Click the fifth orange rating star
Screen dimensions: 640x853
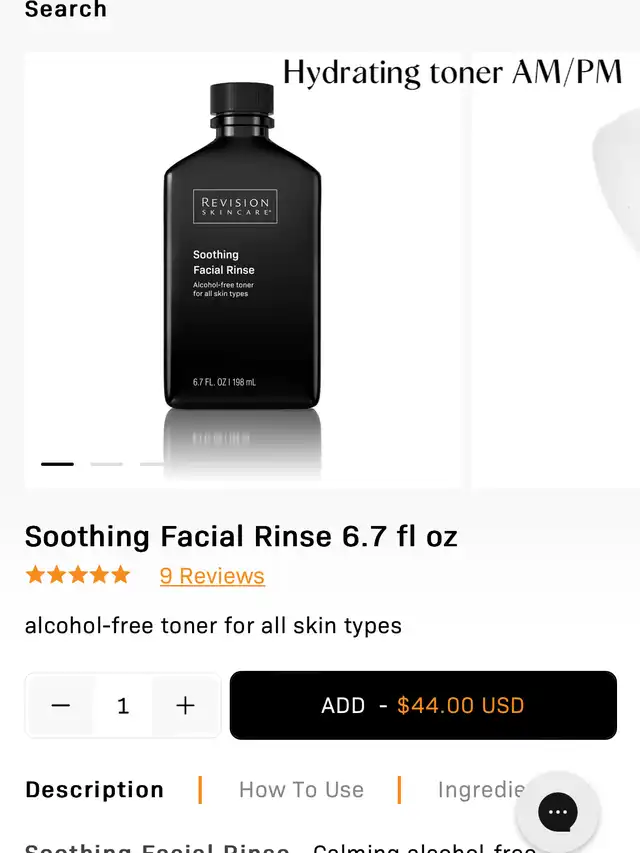[120, 575]
